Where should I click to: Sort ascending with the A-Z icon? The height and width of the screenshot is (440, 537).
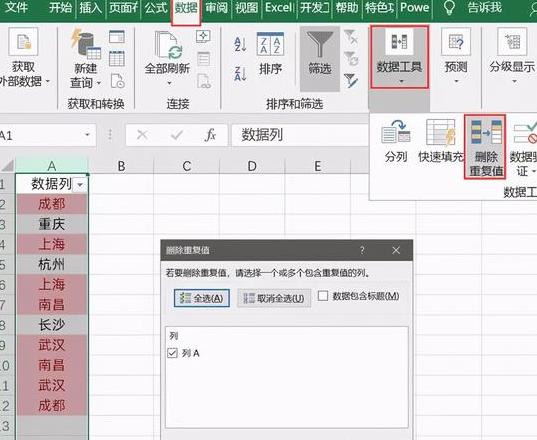tap(240, 45)
